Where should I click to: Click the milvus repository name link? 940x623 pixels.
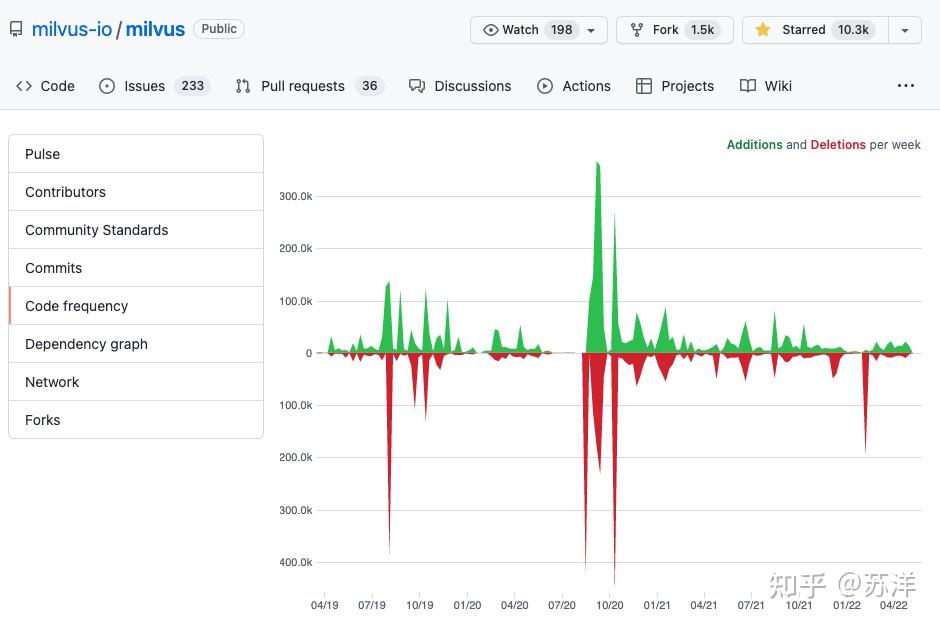coord(155,29)
